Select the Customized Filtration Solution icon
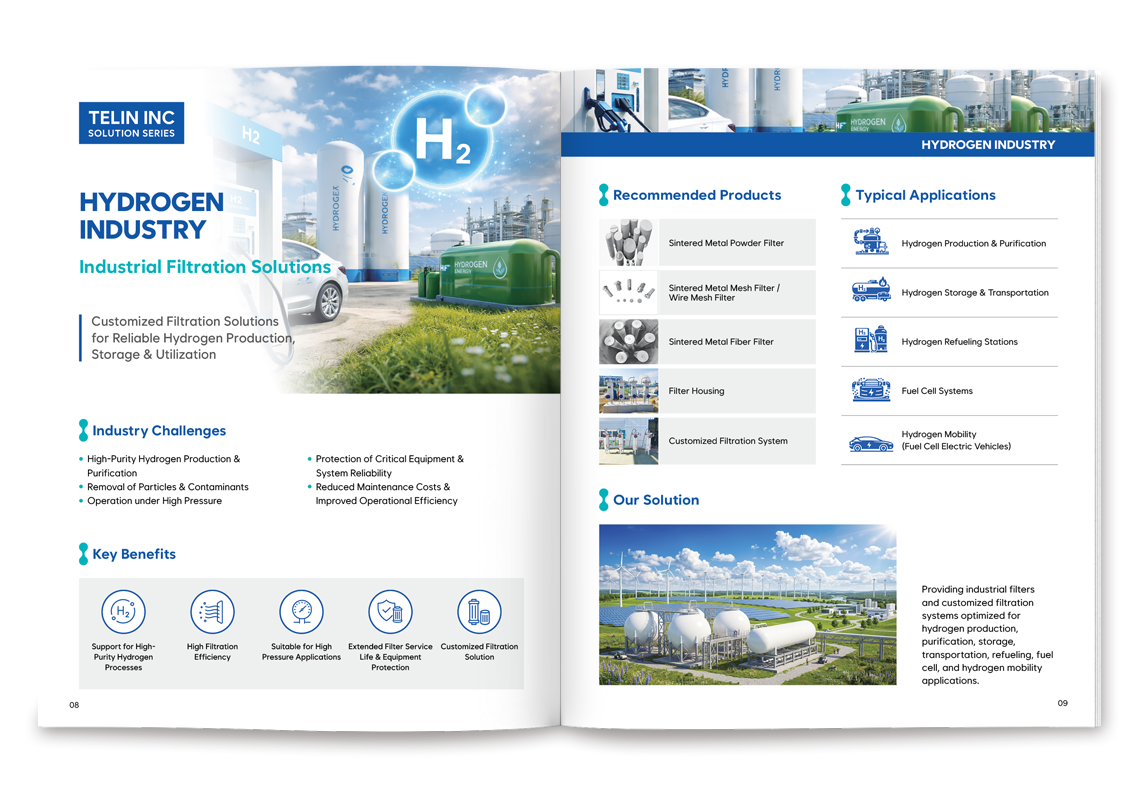The image size is (1128, 792). point(479,611)
